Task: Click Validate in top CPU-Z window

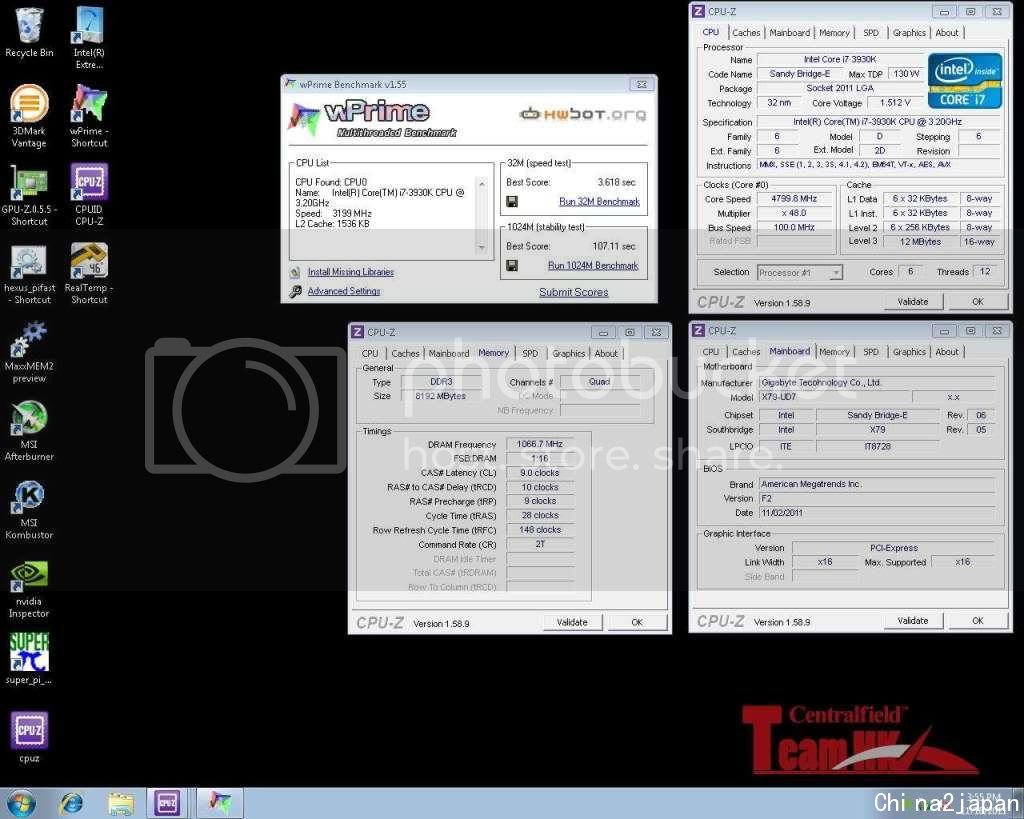Action: point(912,302)
